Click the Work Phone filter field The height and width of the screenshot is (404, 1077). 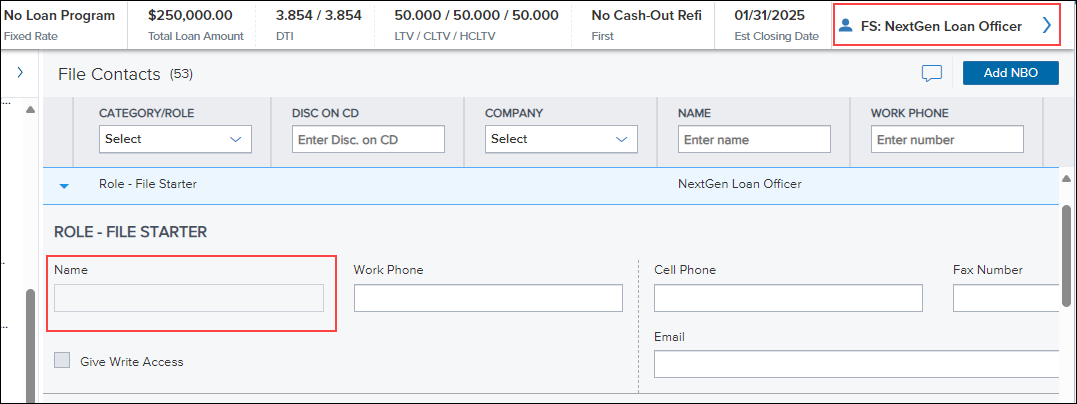(947, 139)
